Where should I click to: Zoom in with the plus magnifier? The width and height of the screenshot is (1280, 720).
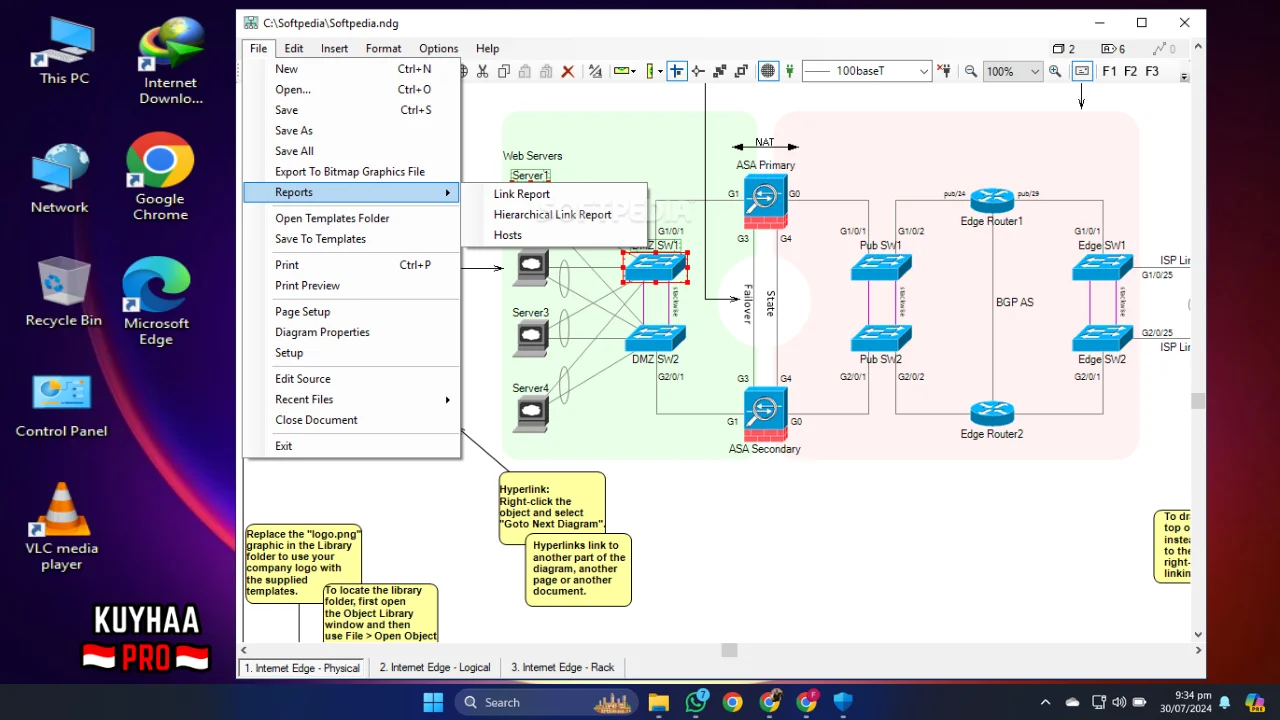point(1055,71)
